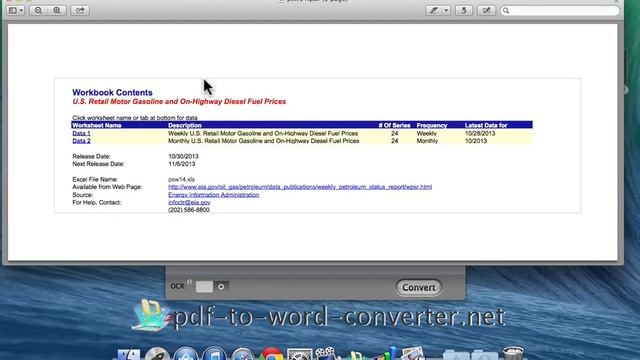This screenshot has height=360, width=640.
Task: Open the Energy Information Administration link
Action: coord(213,195)
